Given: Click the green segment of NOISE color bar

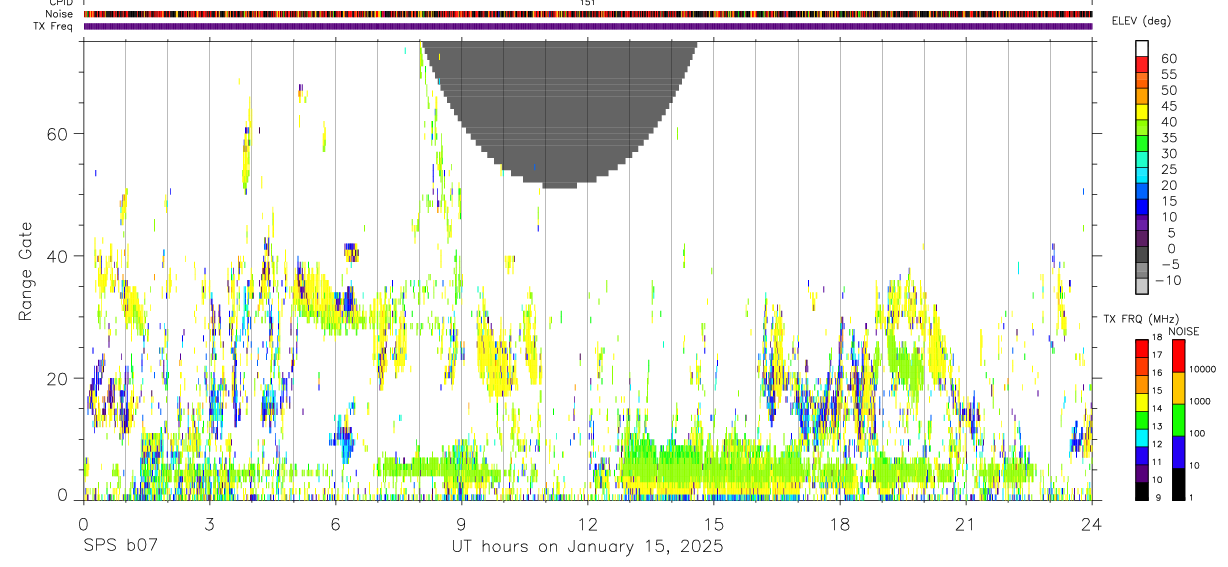Looking at the screenshot, I should click(x=1178, y=420).
